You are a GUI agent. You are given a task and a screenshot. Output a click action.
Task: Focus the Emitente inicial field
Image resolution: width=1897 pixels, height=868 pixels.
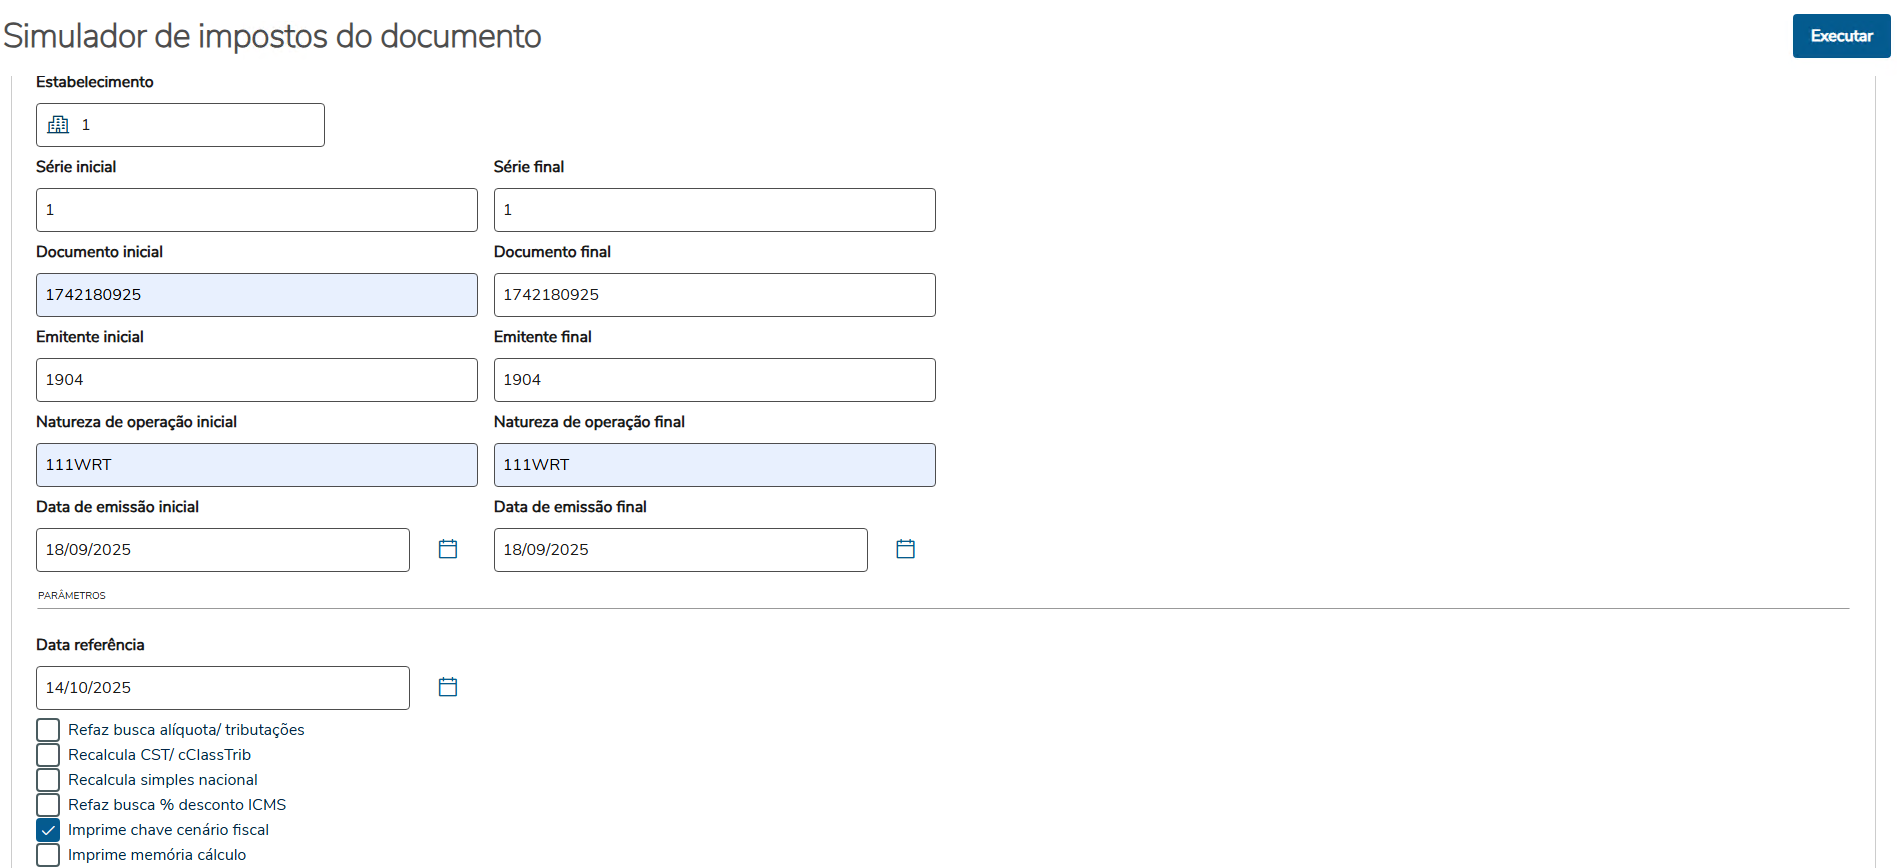point(256,380)
